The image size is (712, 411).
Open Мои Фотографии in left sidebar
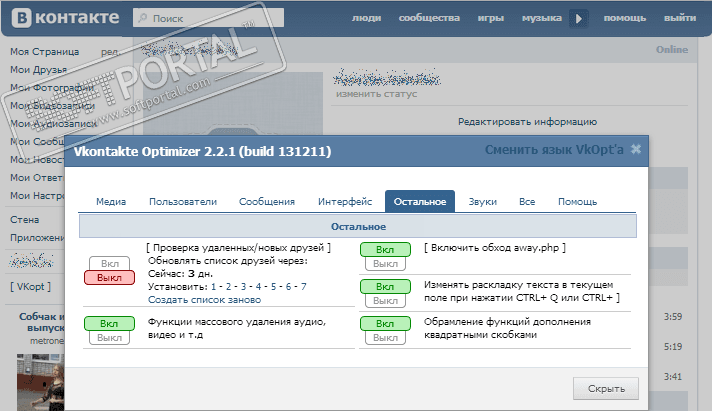coord(52,88)
